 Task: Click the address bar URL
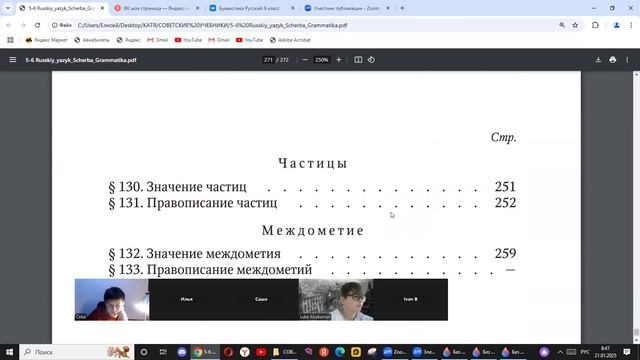click(212, 25)
